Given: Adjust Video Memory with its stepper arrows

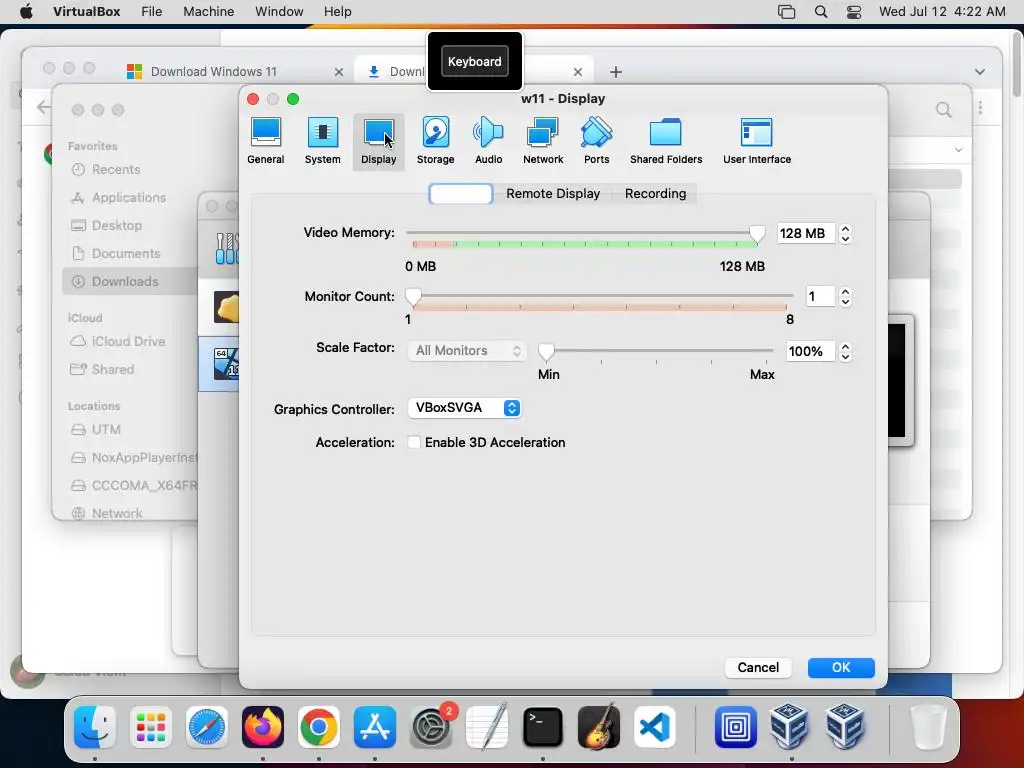Looking at the screenshot, I should point(845,233).
